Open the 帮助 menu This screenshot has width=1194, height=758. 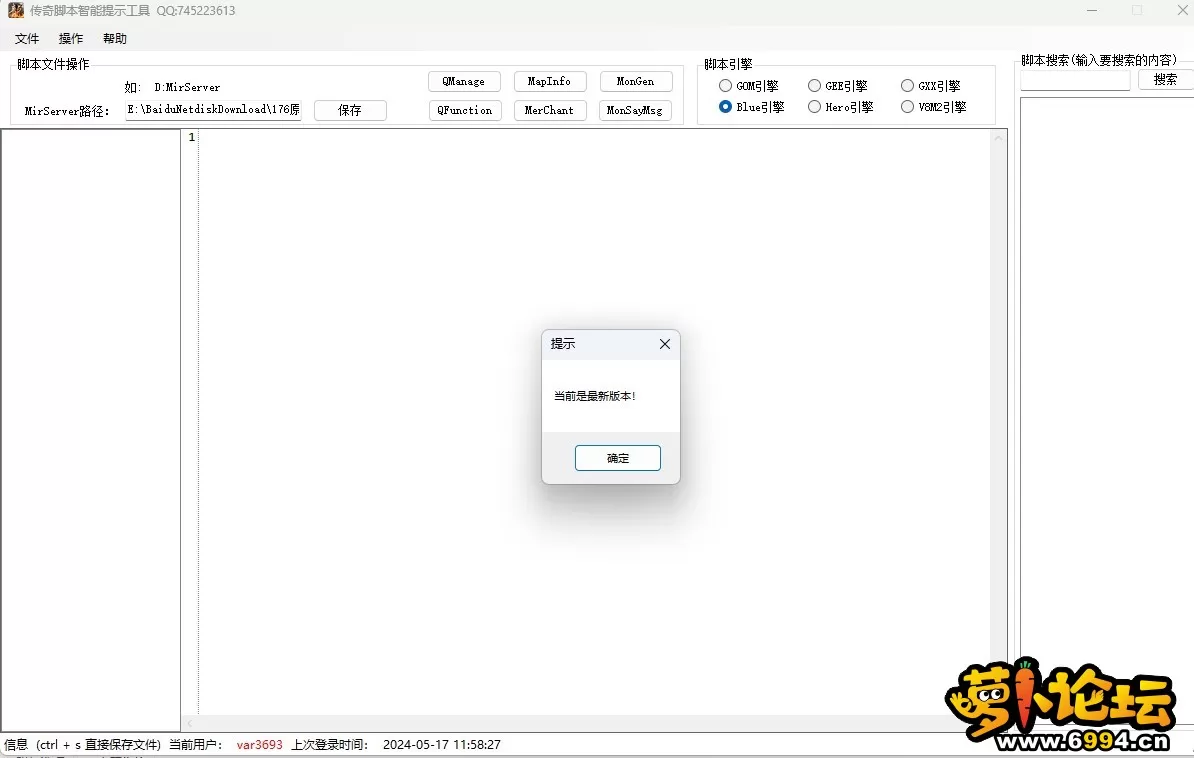click(115, 39)
